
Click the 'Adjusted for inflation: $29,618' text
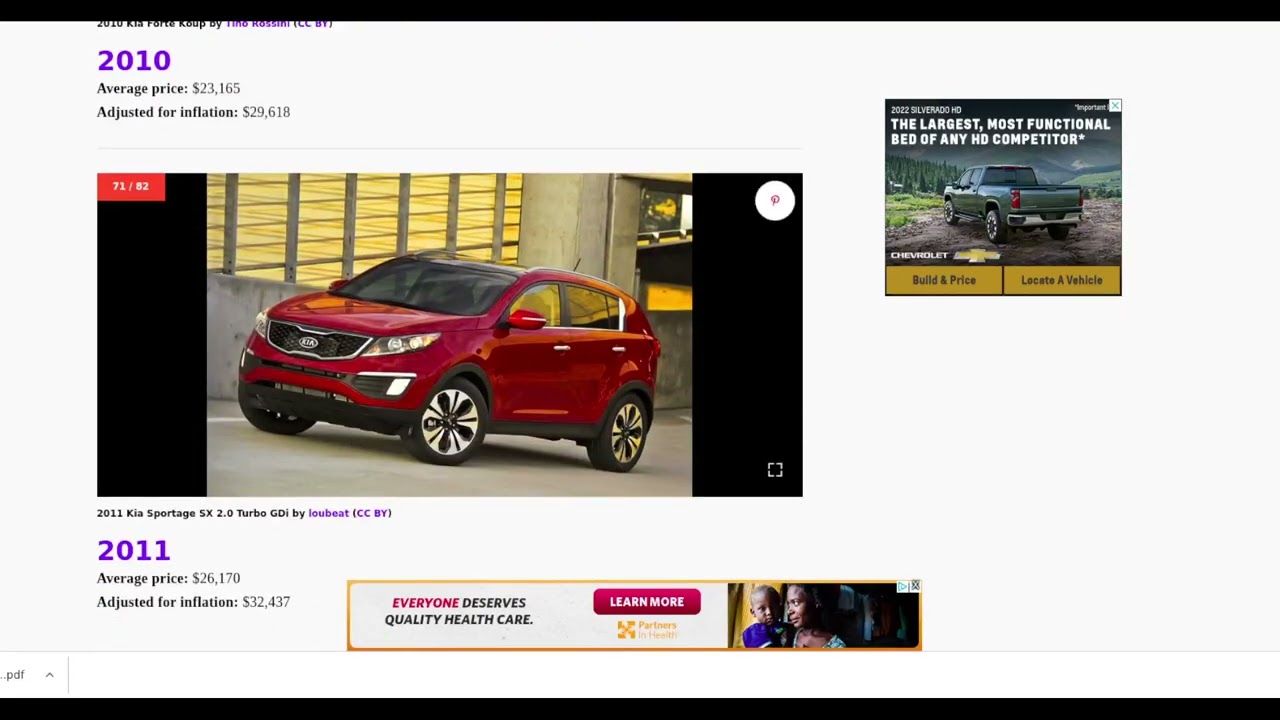tap(193, 112)
